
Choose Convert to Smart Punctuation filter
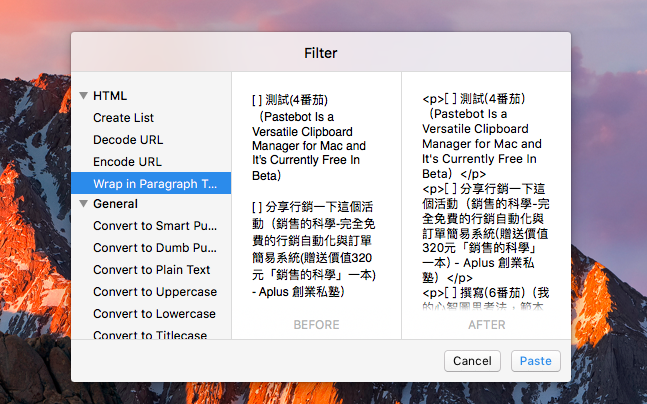pyautogui.click(x=154, y=226)
